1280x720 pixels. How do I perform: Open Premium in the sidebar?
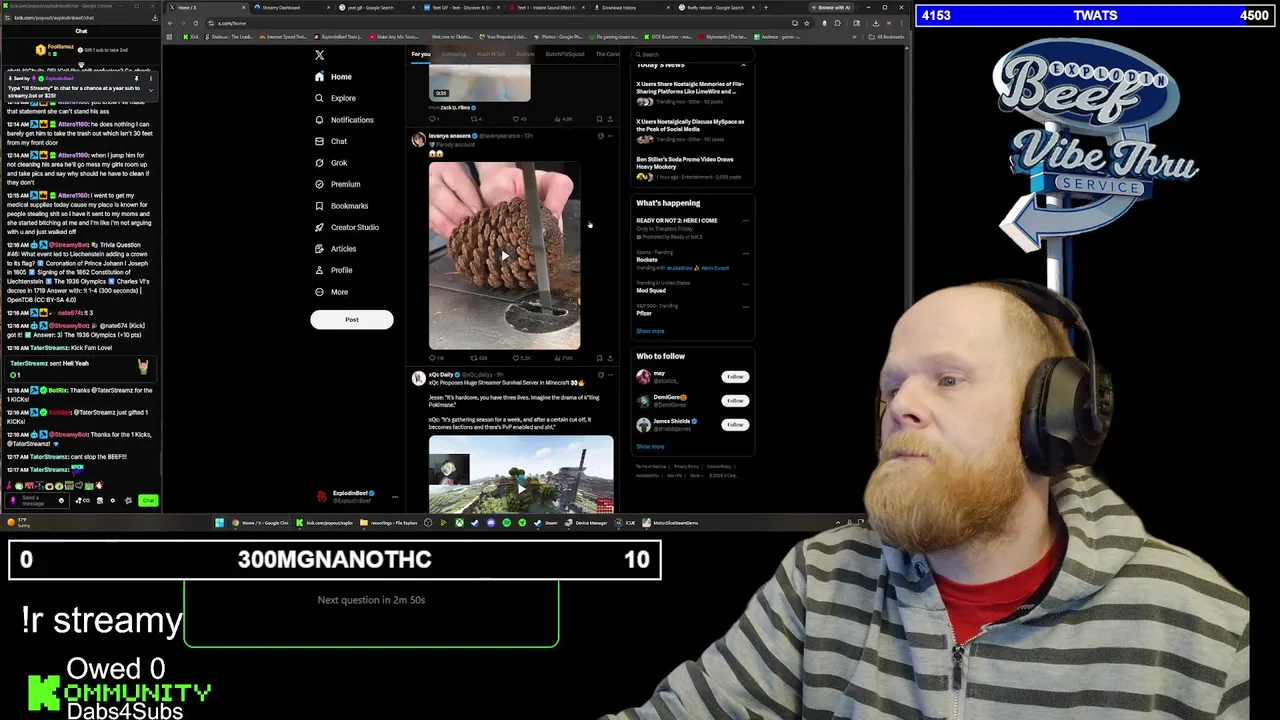[337, 184]
